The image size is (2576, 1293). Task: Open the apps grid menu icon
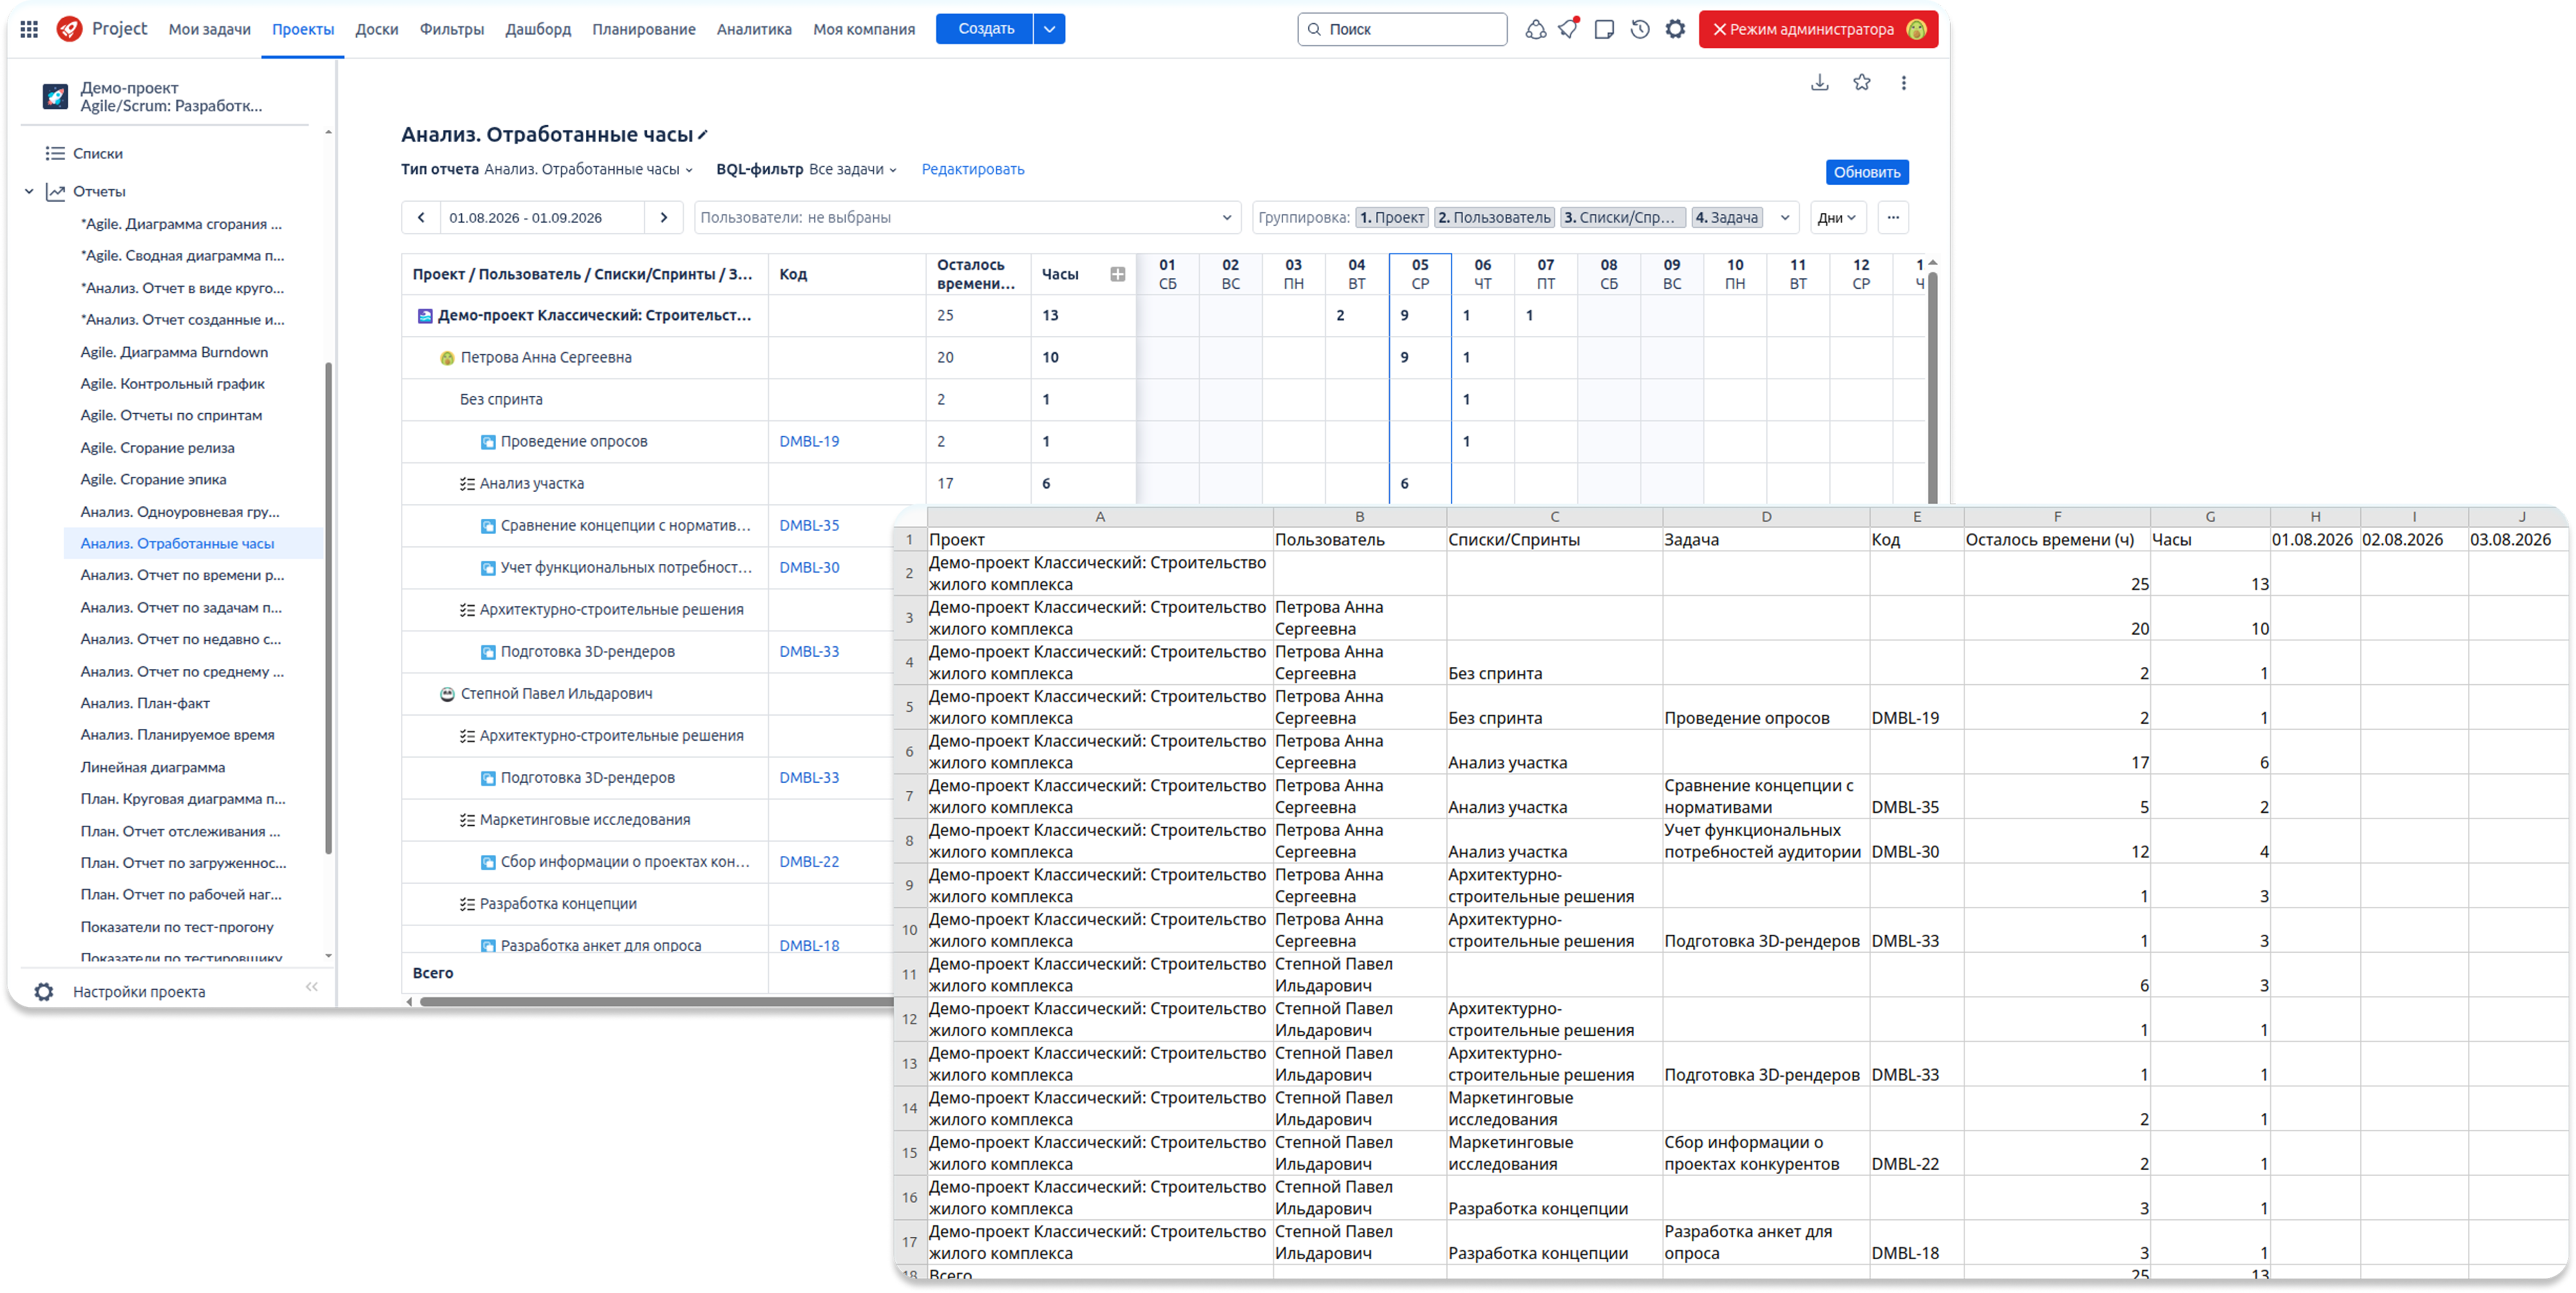point(29,29)
